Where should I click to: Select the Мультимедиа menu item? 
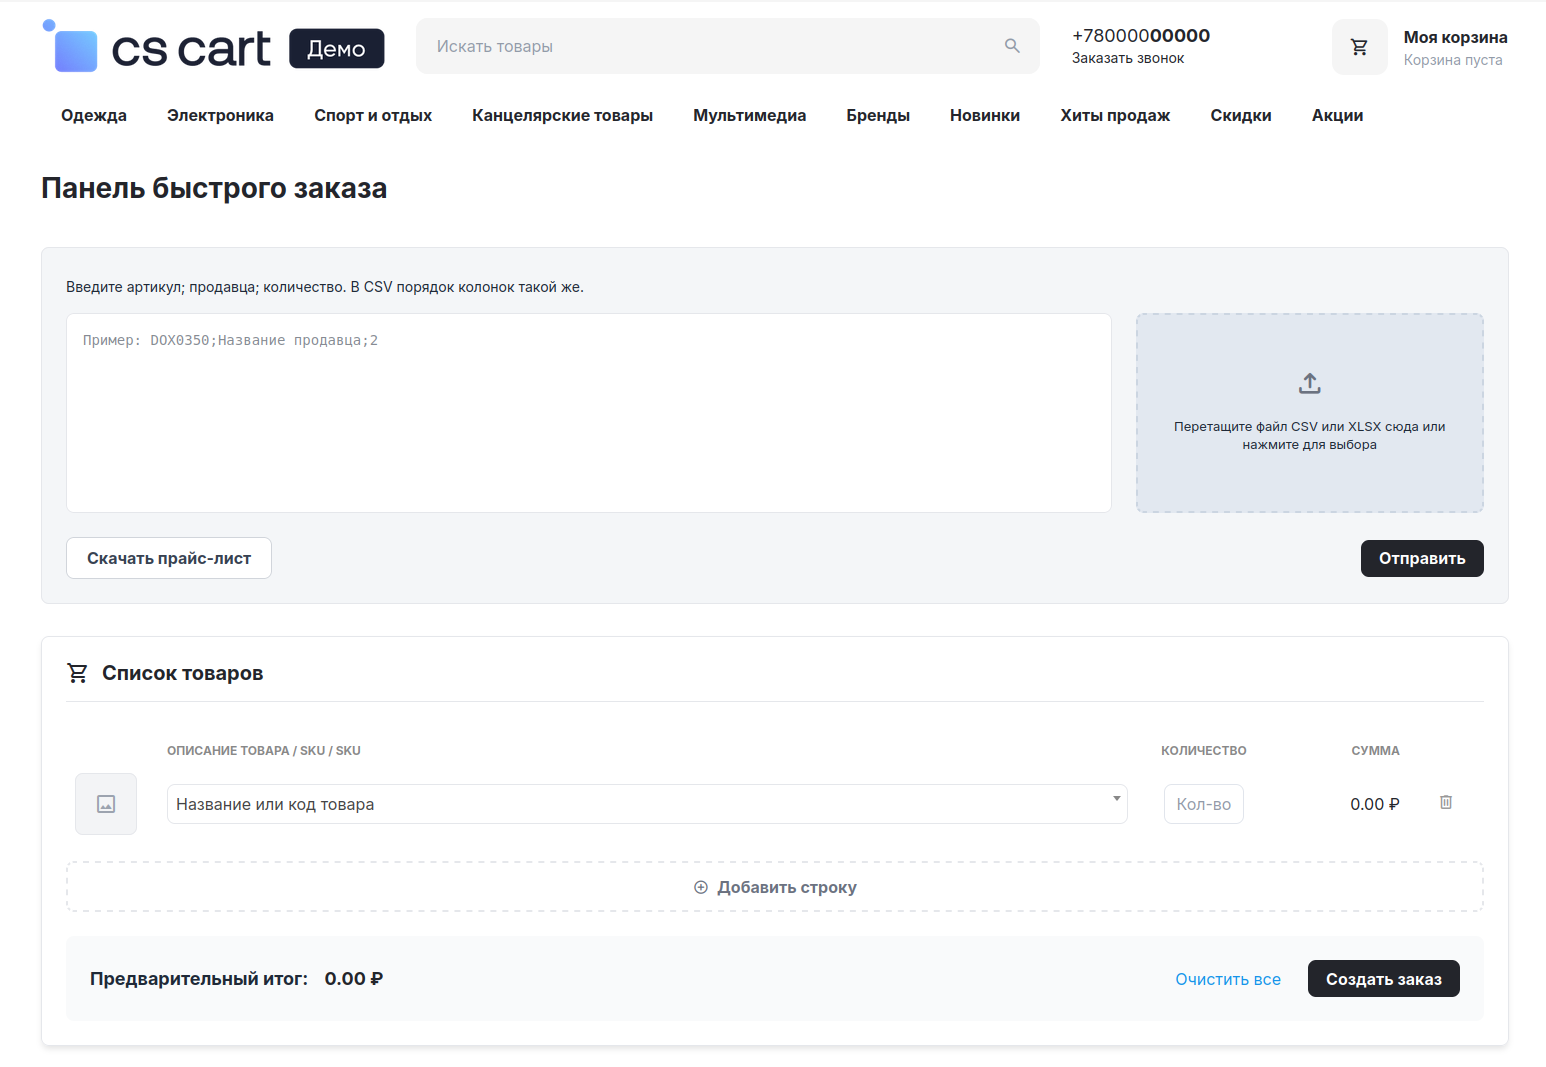tap(749, 115)
